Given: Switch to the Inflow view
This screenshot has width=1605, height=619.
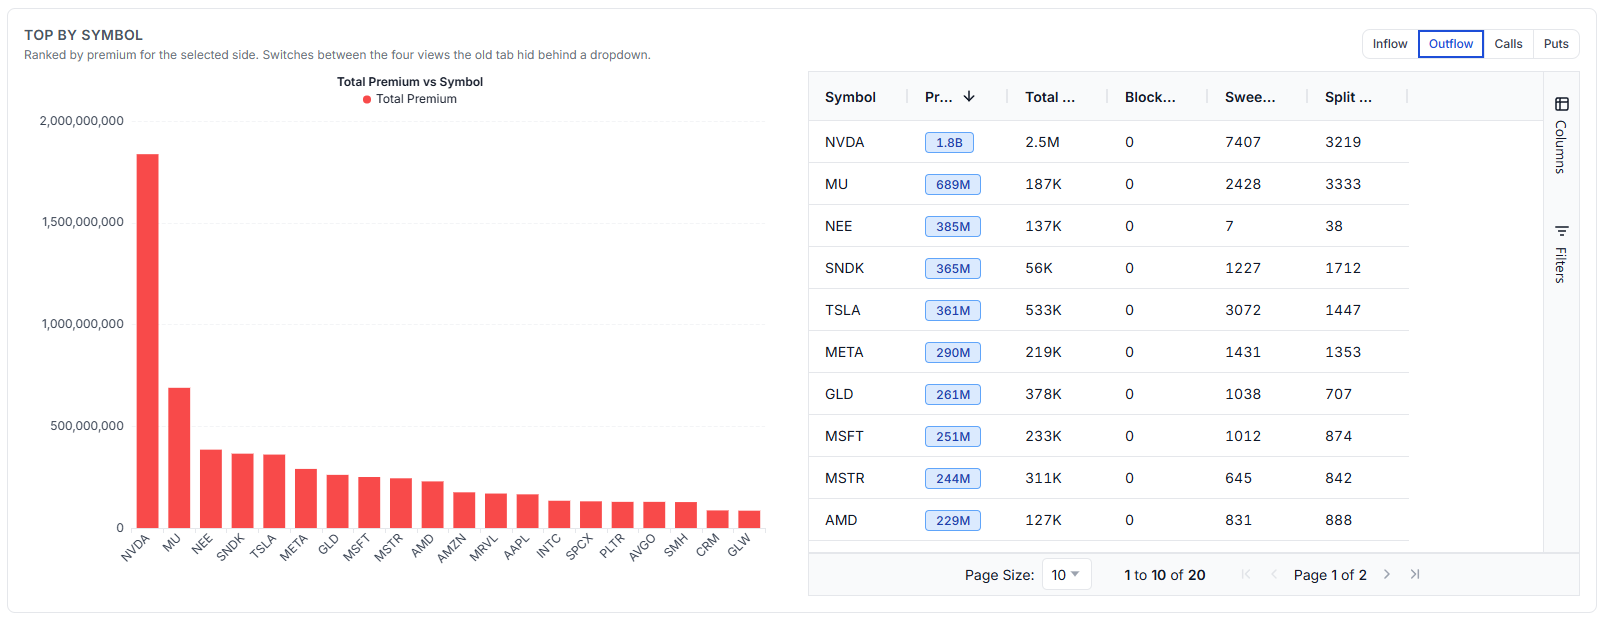Looking at the screenshot, I should [1390, 44].
